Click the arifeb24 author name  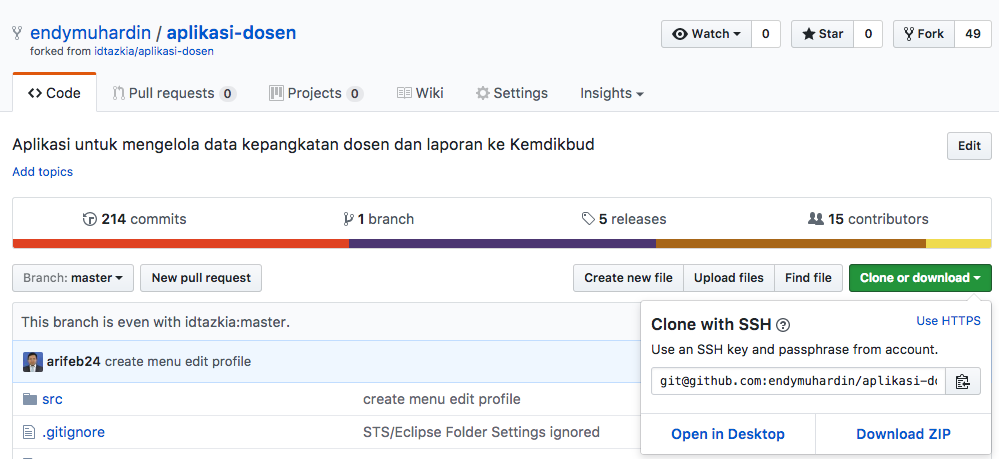coord(74,361)
